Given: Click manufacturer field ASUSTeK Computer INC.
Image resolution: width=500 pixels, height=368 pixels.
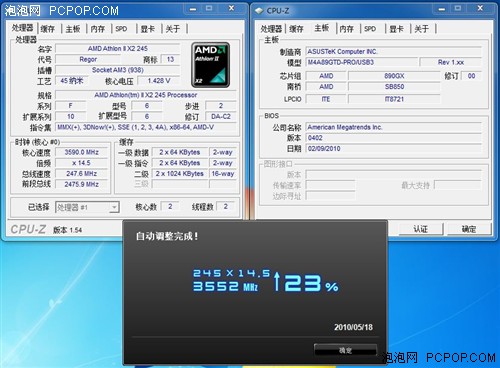Looking at the screenshot, I should point(394,52).
